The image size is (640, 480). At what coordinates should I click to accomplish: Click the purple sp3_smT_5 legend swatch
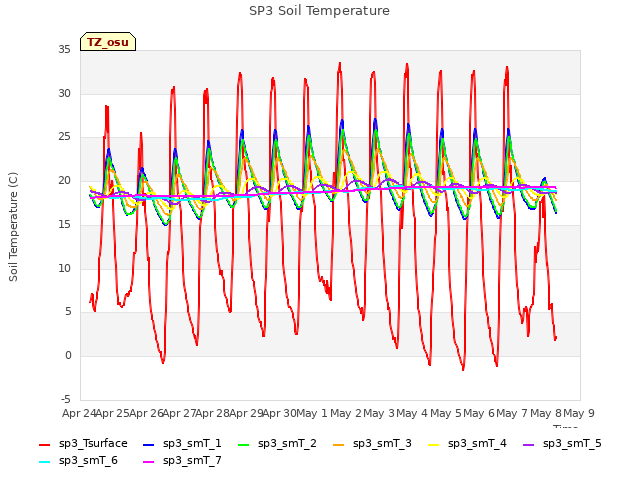(x=528, y=444)
